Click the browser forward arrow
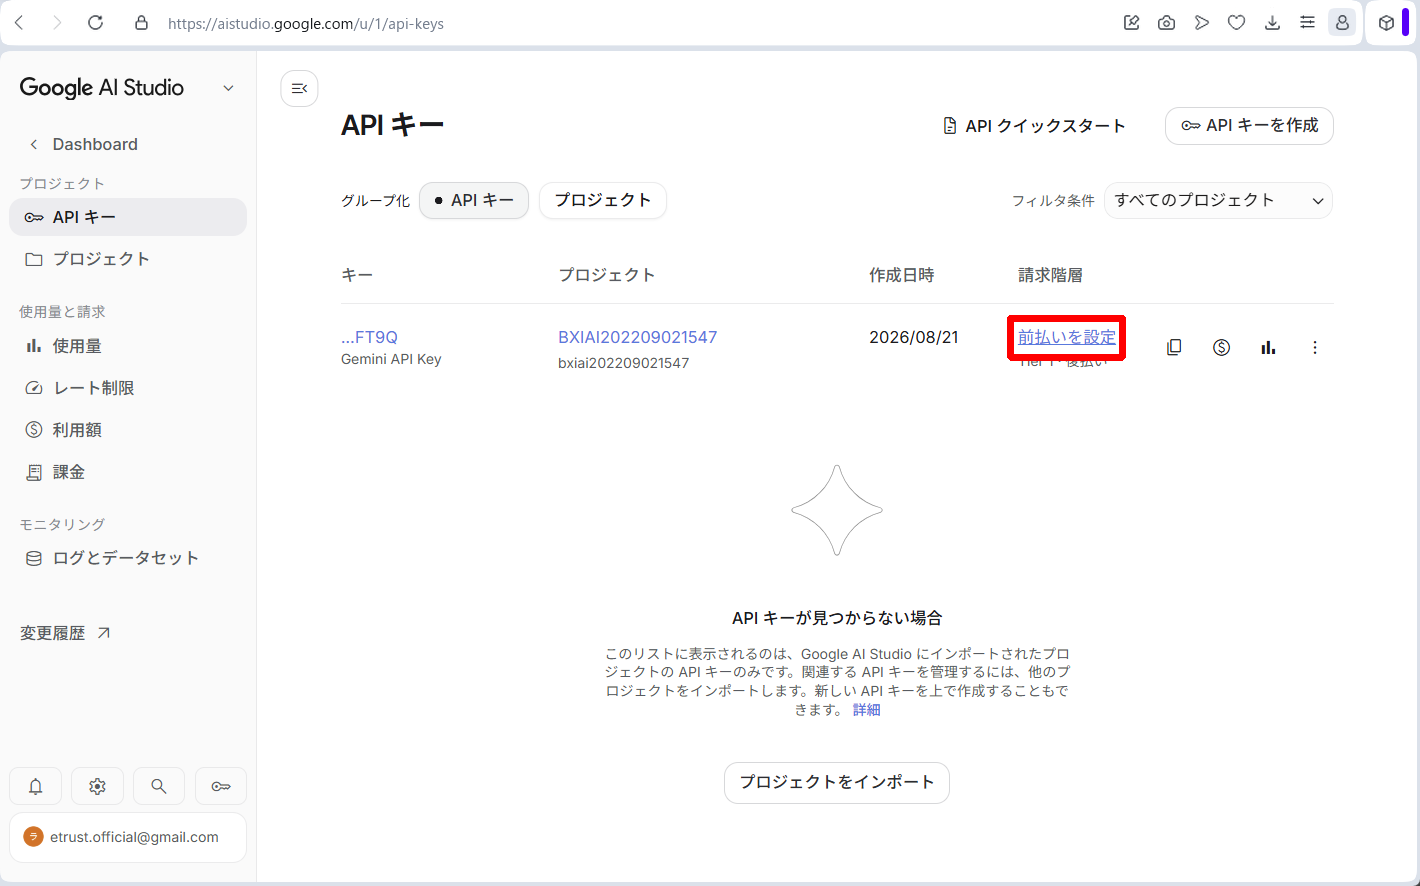Viewport: 1420px width, 886px height. [57, 22]
